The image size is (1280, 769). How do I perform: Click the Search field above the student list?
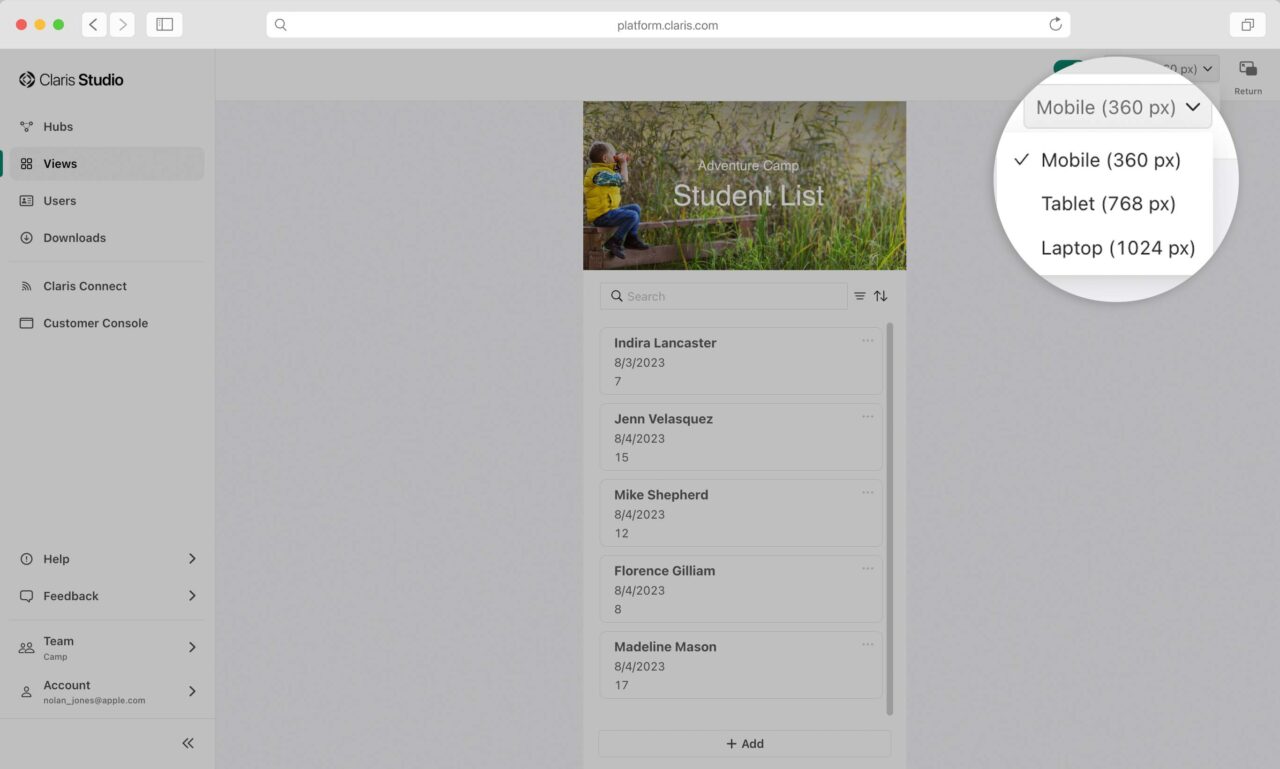click(x=723, y=295)
